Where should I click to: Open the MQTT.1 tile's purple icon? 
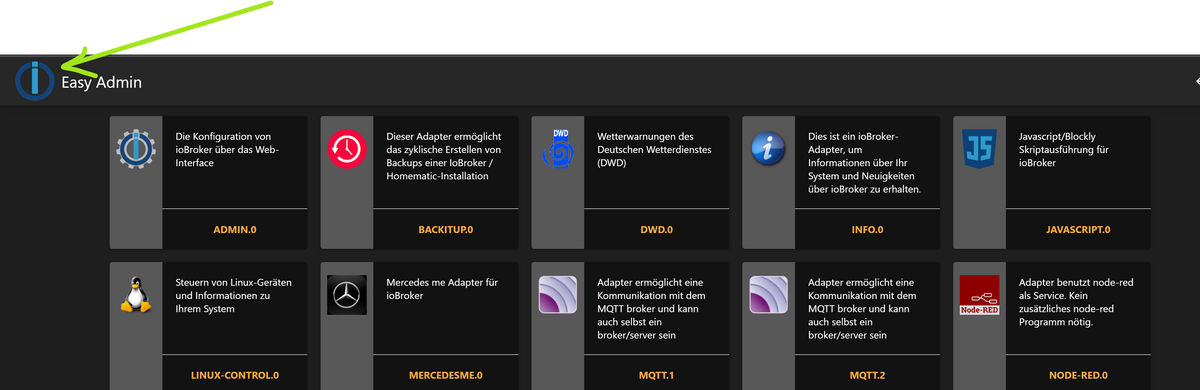(558, 295)
